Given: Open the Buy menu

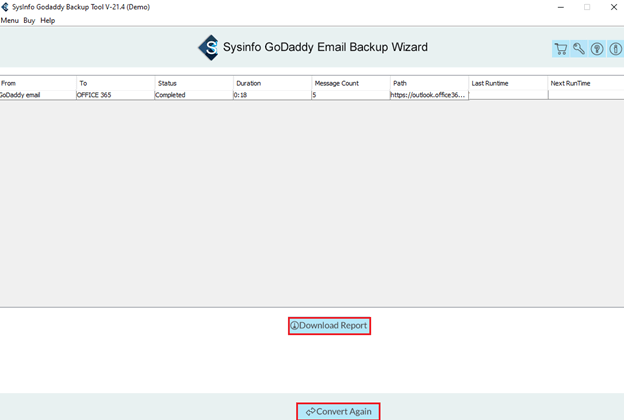Looking at the screenshot, I should tap(29, 20).
